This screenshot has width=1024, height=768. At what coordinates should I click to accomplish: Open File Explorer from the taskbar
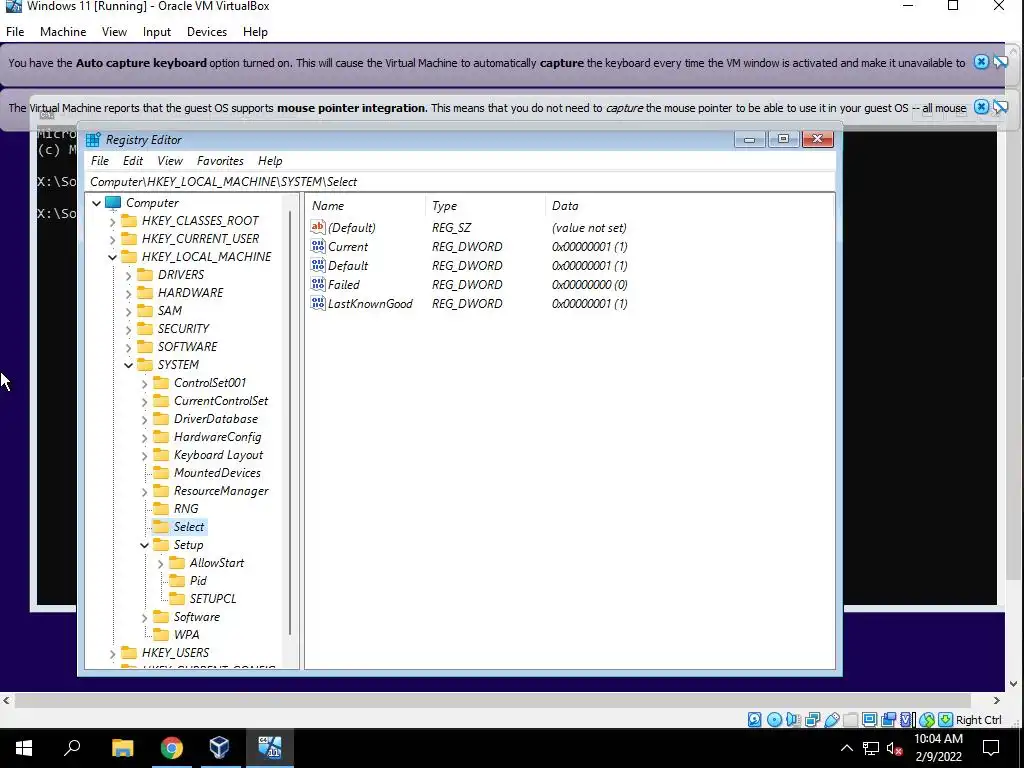click(x=122, y=748)
